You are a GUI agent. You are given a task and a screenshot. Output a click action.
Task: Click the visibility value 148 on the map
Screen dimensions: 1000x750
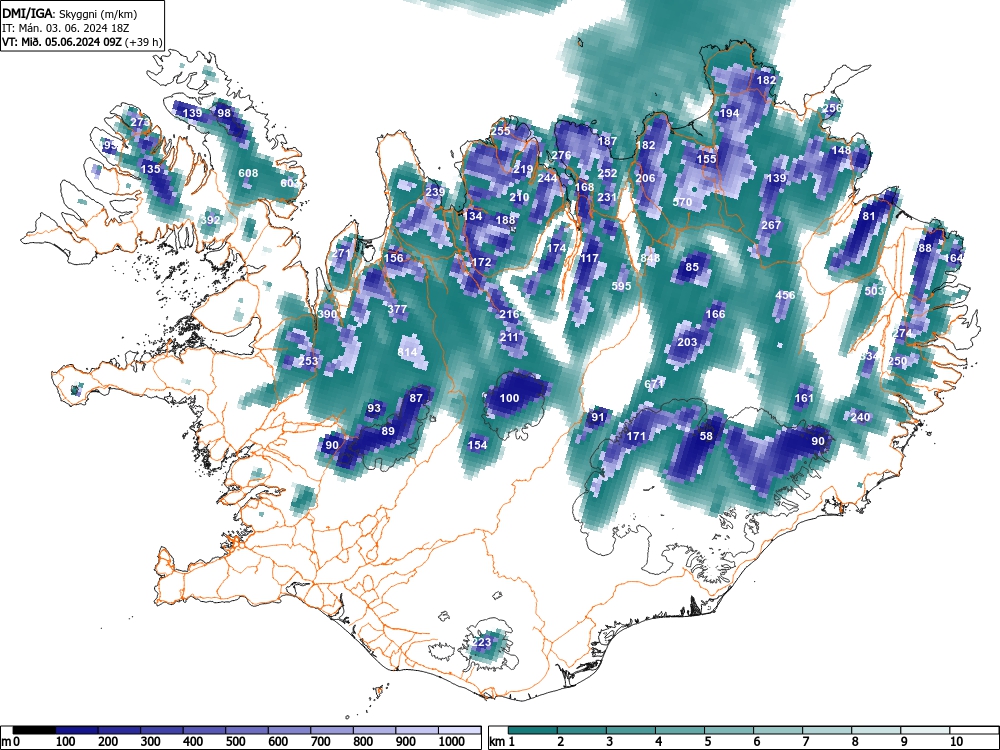click(841, 150)
